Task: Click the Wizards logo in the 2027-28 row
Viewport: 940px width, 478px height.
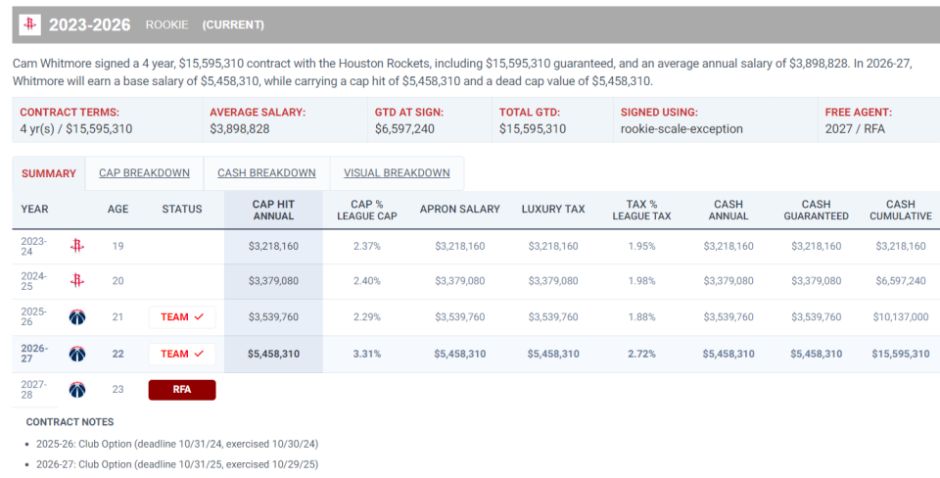Action: click(x=77, y=390)
